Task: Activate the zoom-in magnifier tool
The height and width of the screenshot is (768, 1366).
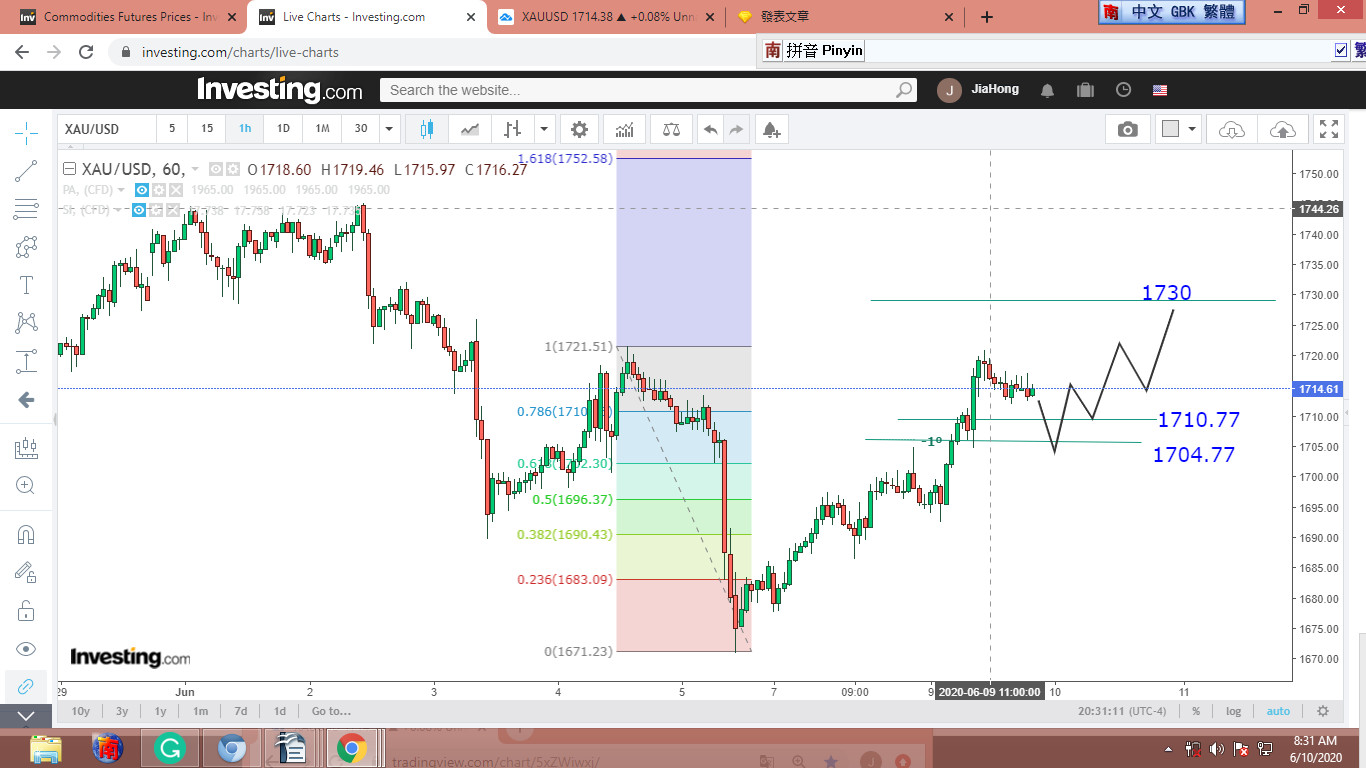Action: click(26, 486)
